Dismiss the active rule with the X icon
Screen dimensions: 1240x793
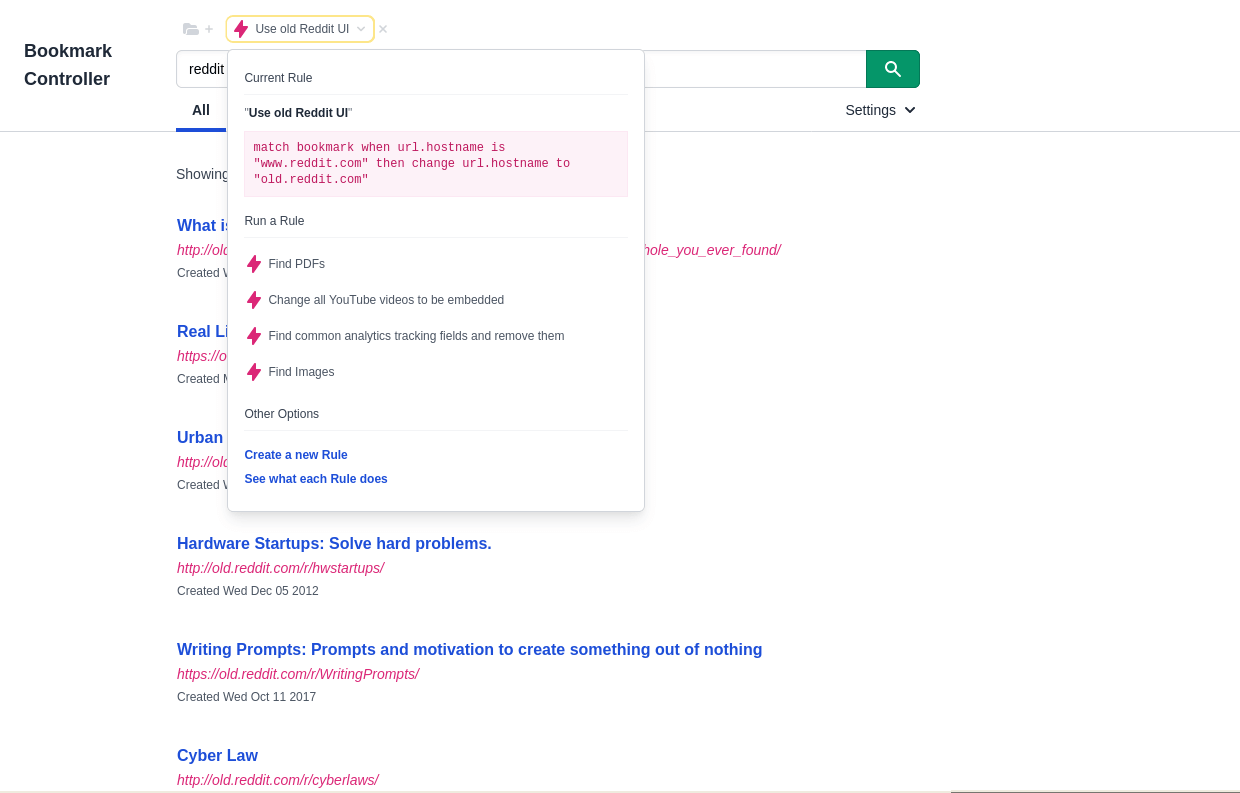coord(382,29)
